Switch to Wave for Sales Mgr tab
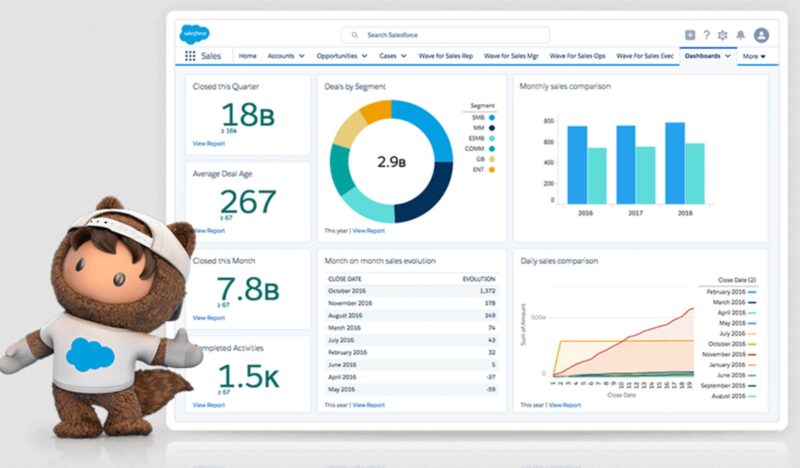Screen dimensions: 800x468 click(x=511, y=56)
